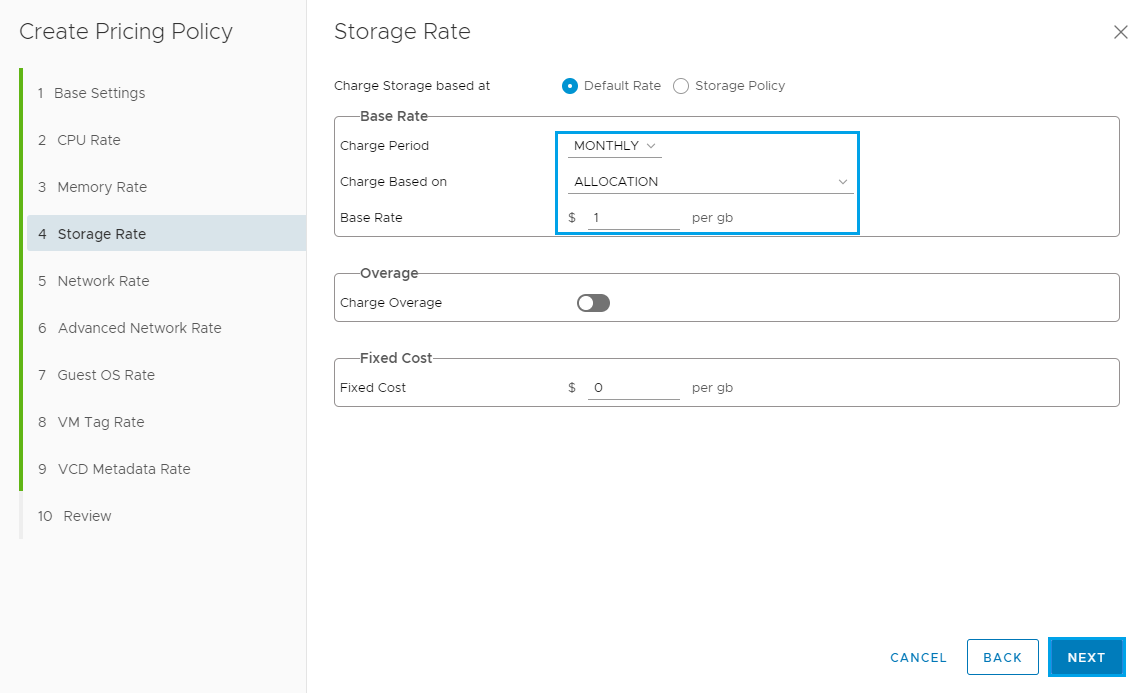Click the BACK button
This screenshot has height=694, width=1144.
coord(1002,657)
